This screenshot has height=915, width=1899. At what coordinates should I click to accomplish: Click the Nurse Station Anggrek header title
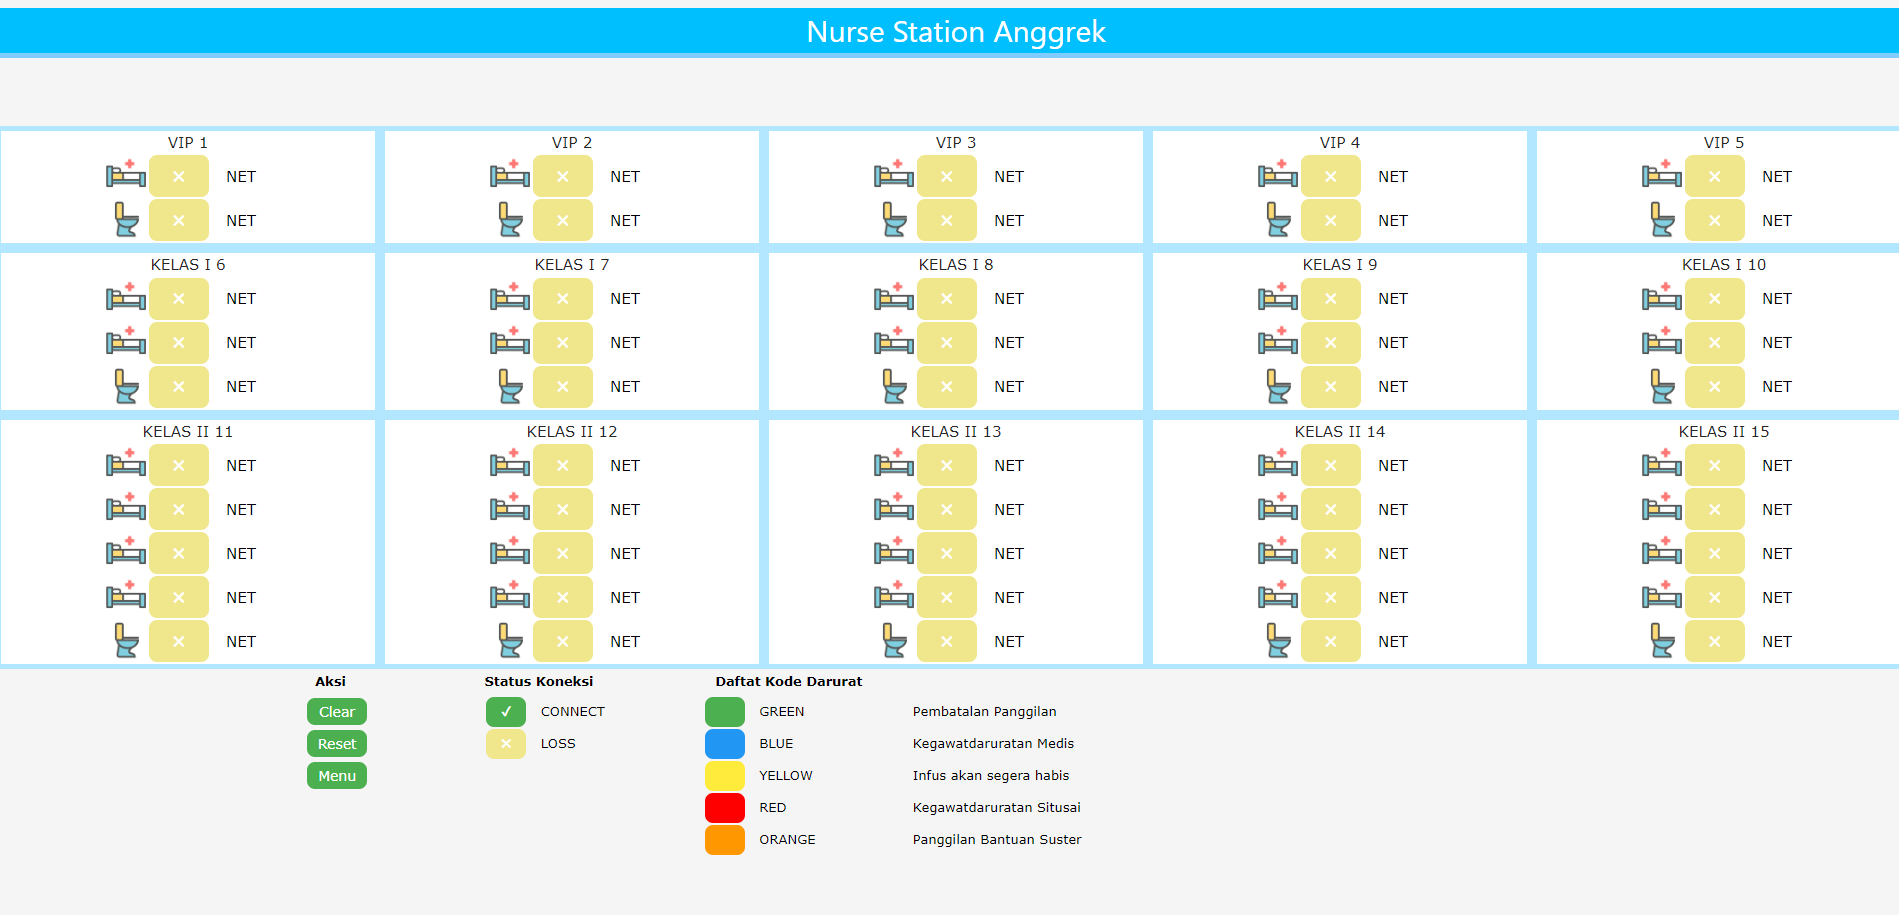(x=955, y=32)
